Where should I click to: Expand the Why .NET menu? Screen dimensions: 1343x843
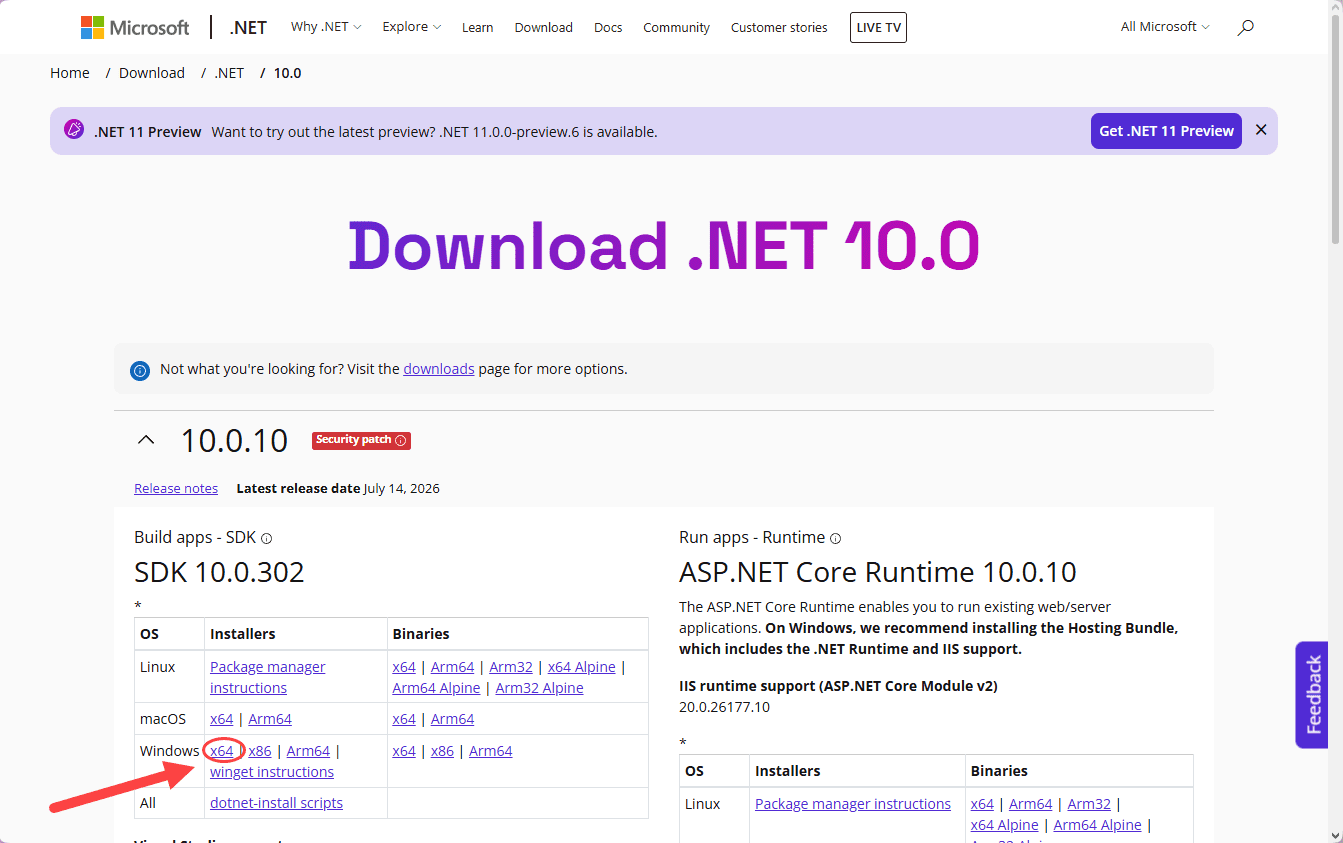tap(326, 27)
